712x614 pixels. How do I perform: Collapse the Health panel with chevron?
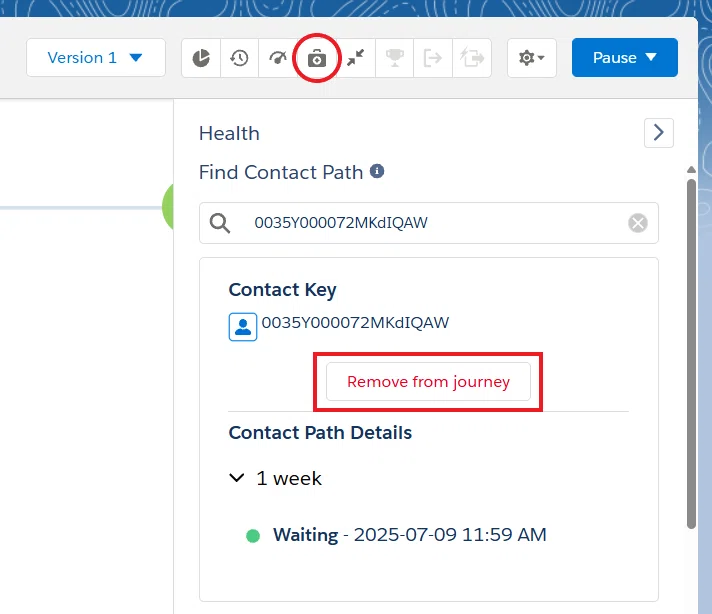[659, 133]
